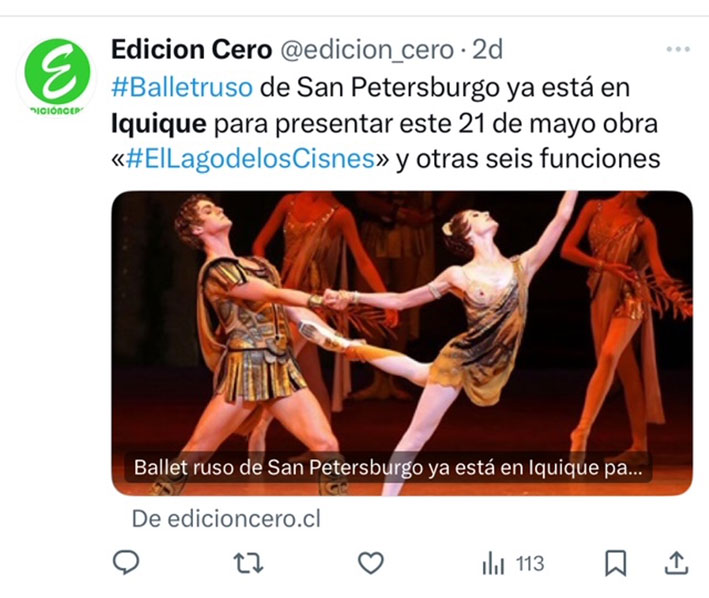Viewport: 709px width, 598px height.
Task: Bookmark this tweet
Action: (616, 563)
